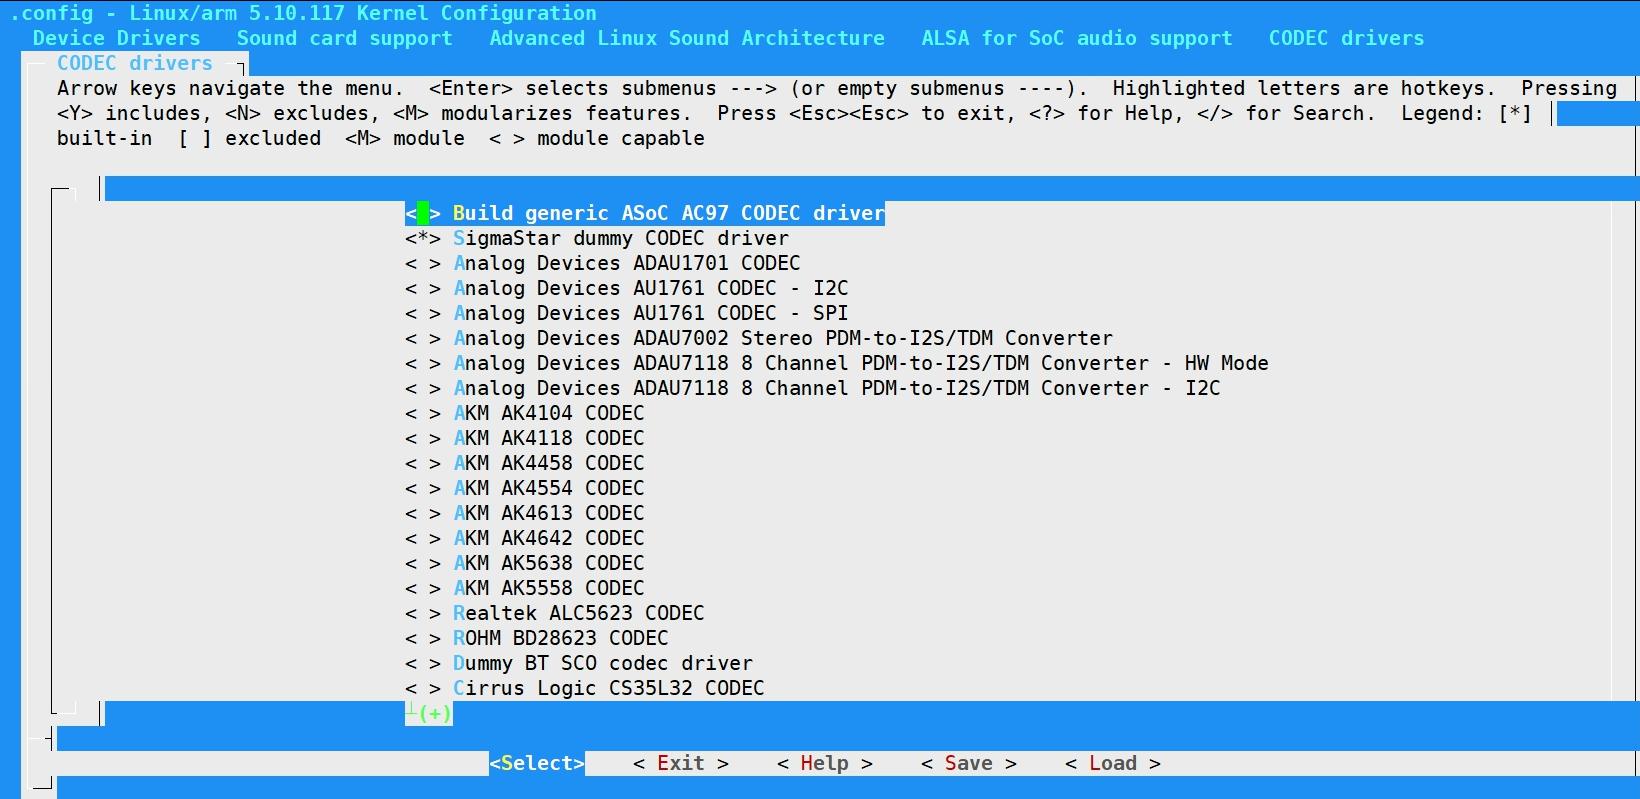This screenshot has height=799, width=1640.
Task: Toggle Realtek ALC5623 CODEC tristate box
Action: coord(423,613)
